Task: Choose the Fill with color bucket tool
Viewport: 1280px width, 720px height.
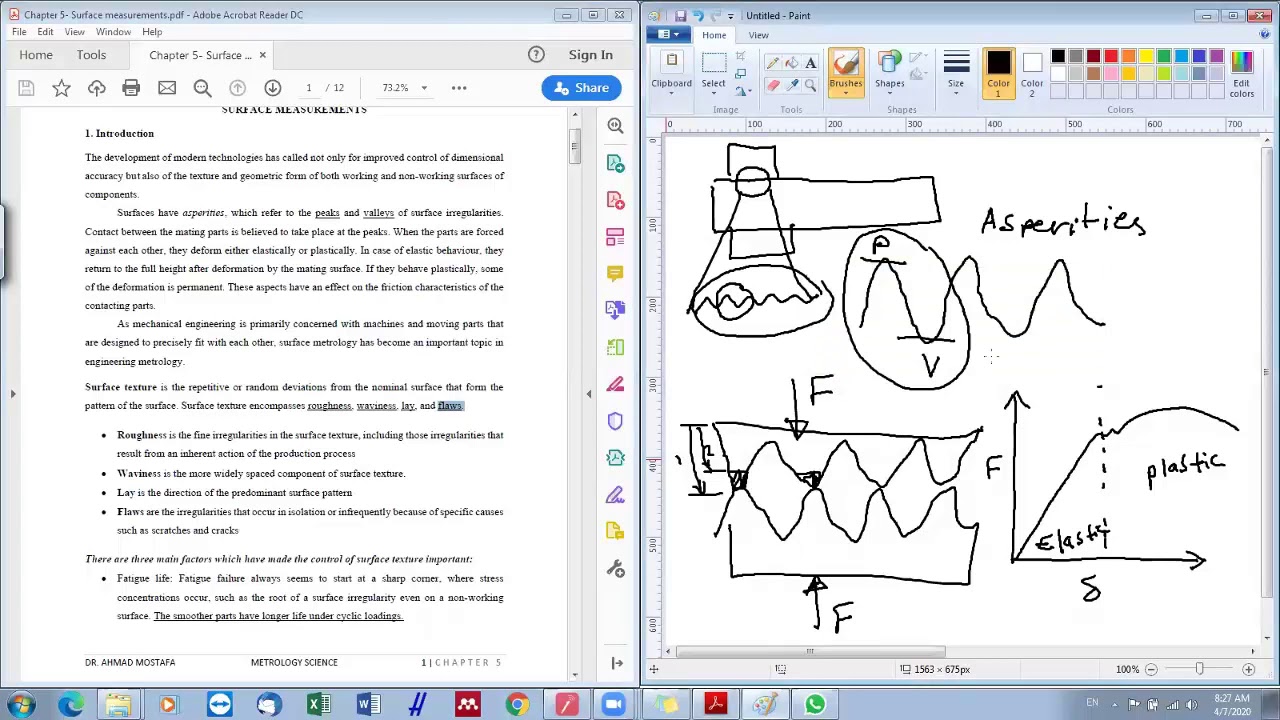Action: click(x=792, y=63)
